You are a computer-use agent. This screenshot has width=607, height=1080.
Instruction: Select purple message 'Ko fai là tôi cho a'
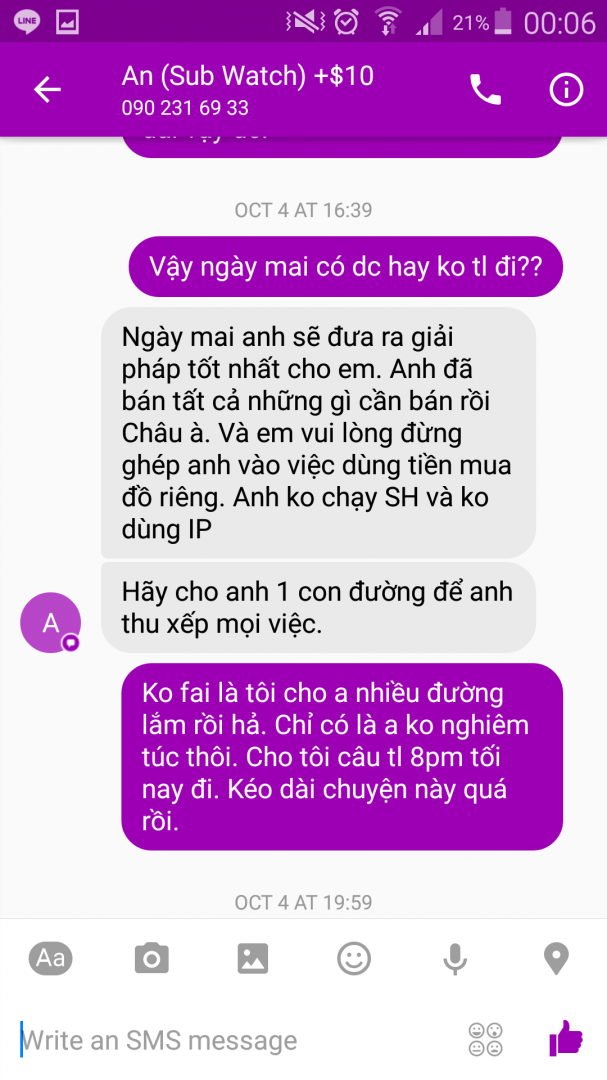tap(342, 756)
